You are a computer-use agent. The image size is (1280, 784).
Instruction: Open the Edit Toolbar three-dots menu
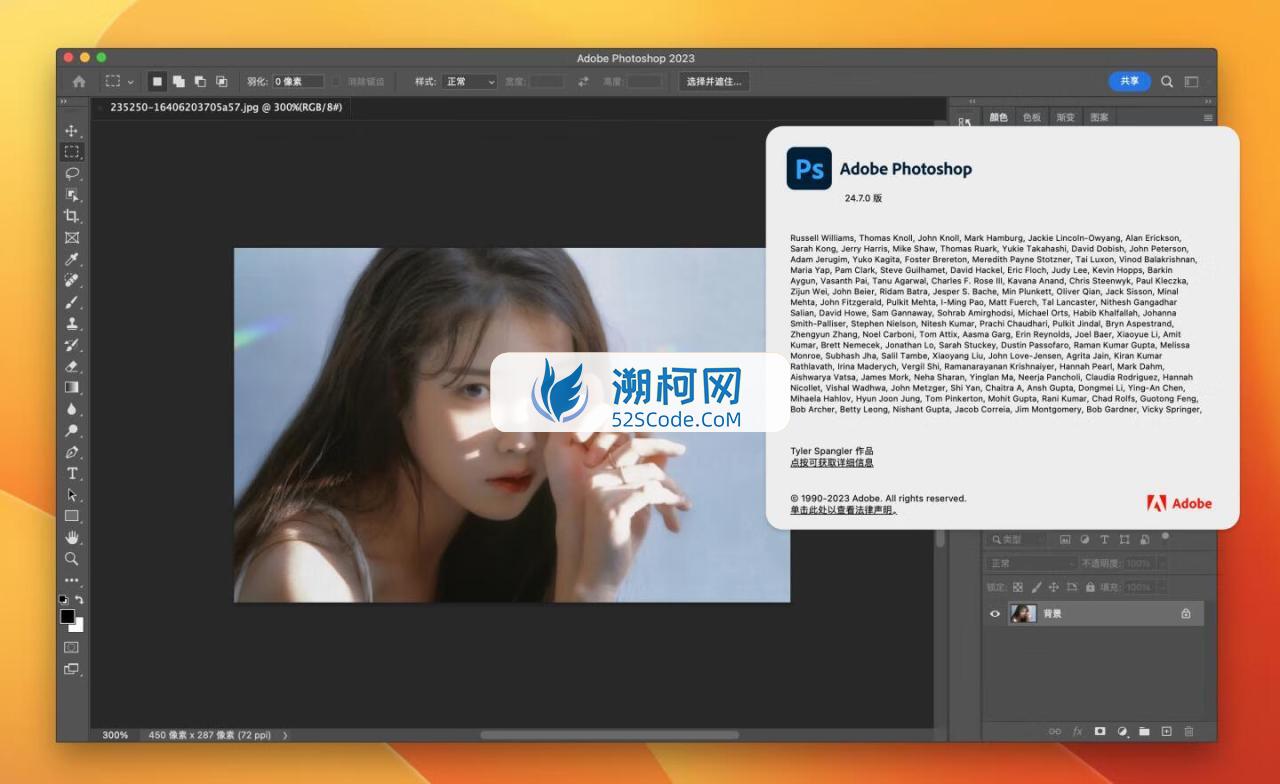coord(71,580)
